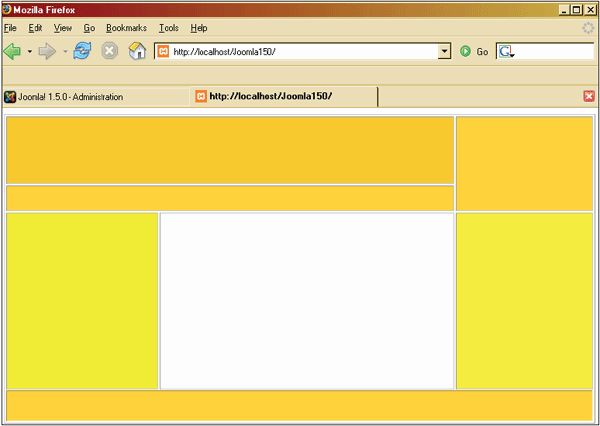Open the Forward history dropdown arrow
Image resolution: width=600 pixels, height=426 pixels.
tap(65, 51)
